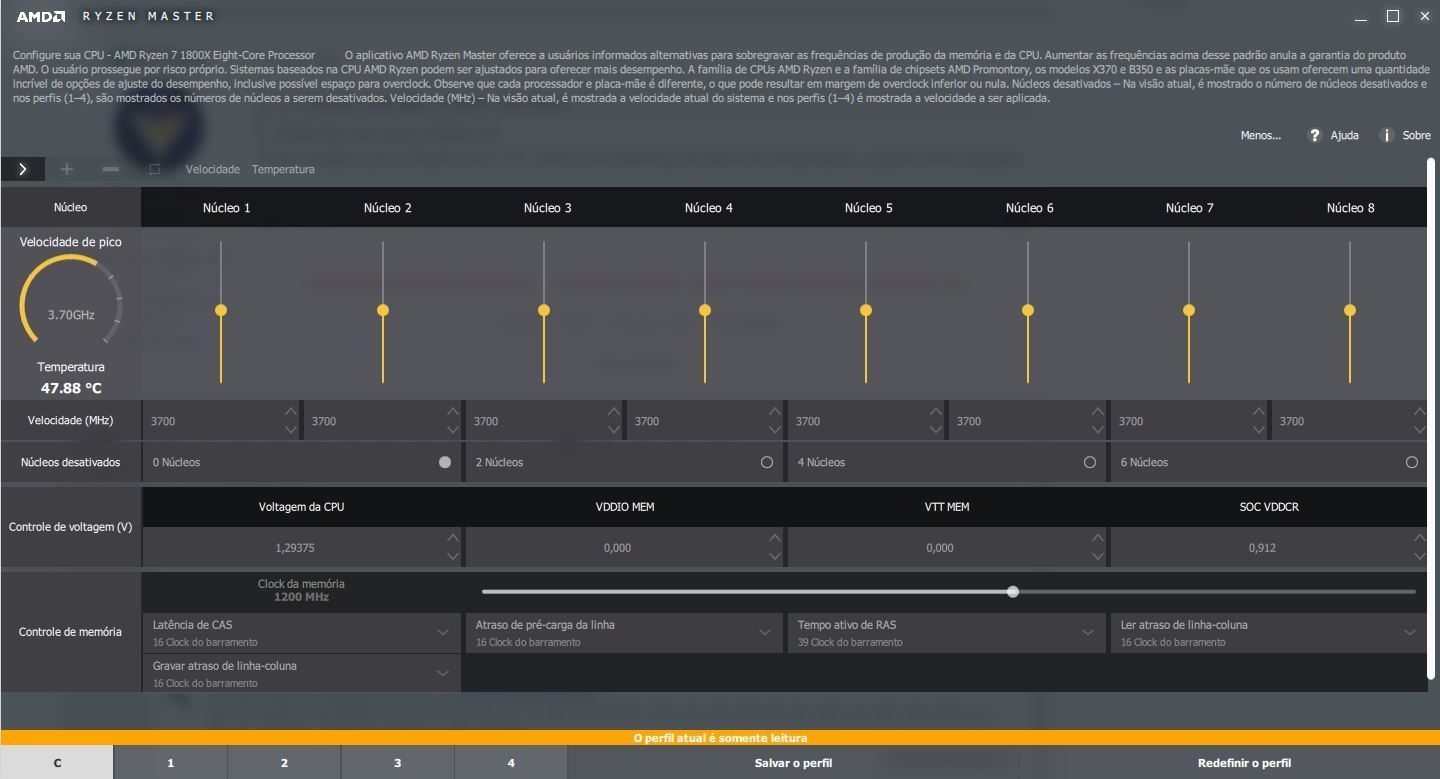Increase Núcleo 2 speed with up arrow

click(452, 411)
